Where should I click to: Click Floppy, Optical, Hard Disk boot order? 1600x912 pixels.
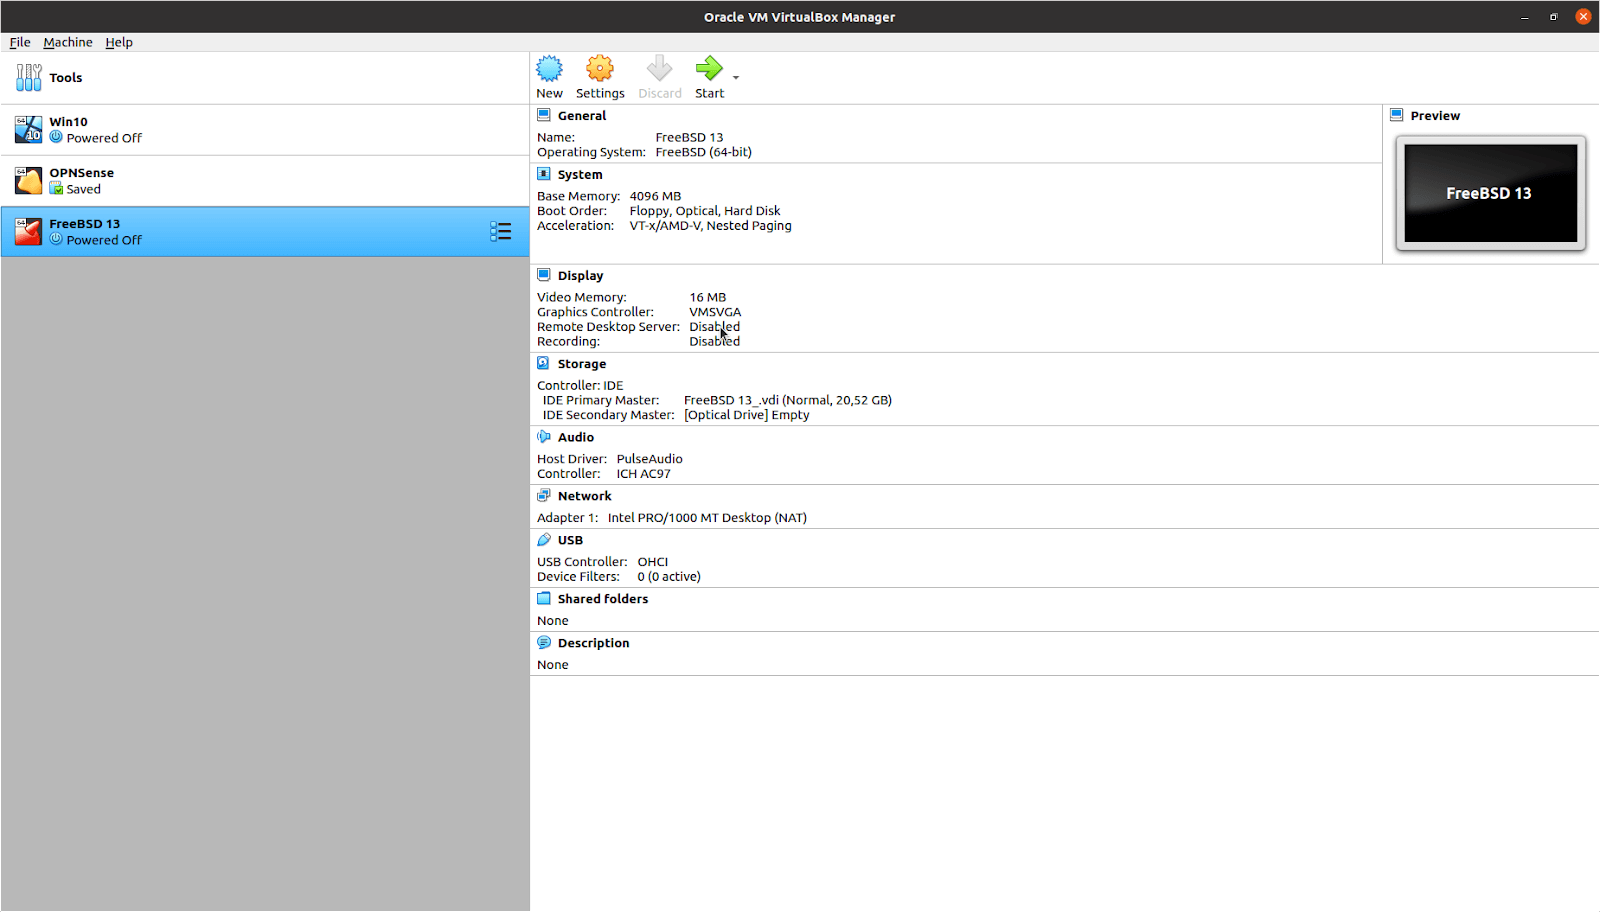705,211
